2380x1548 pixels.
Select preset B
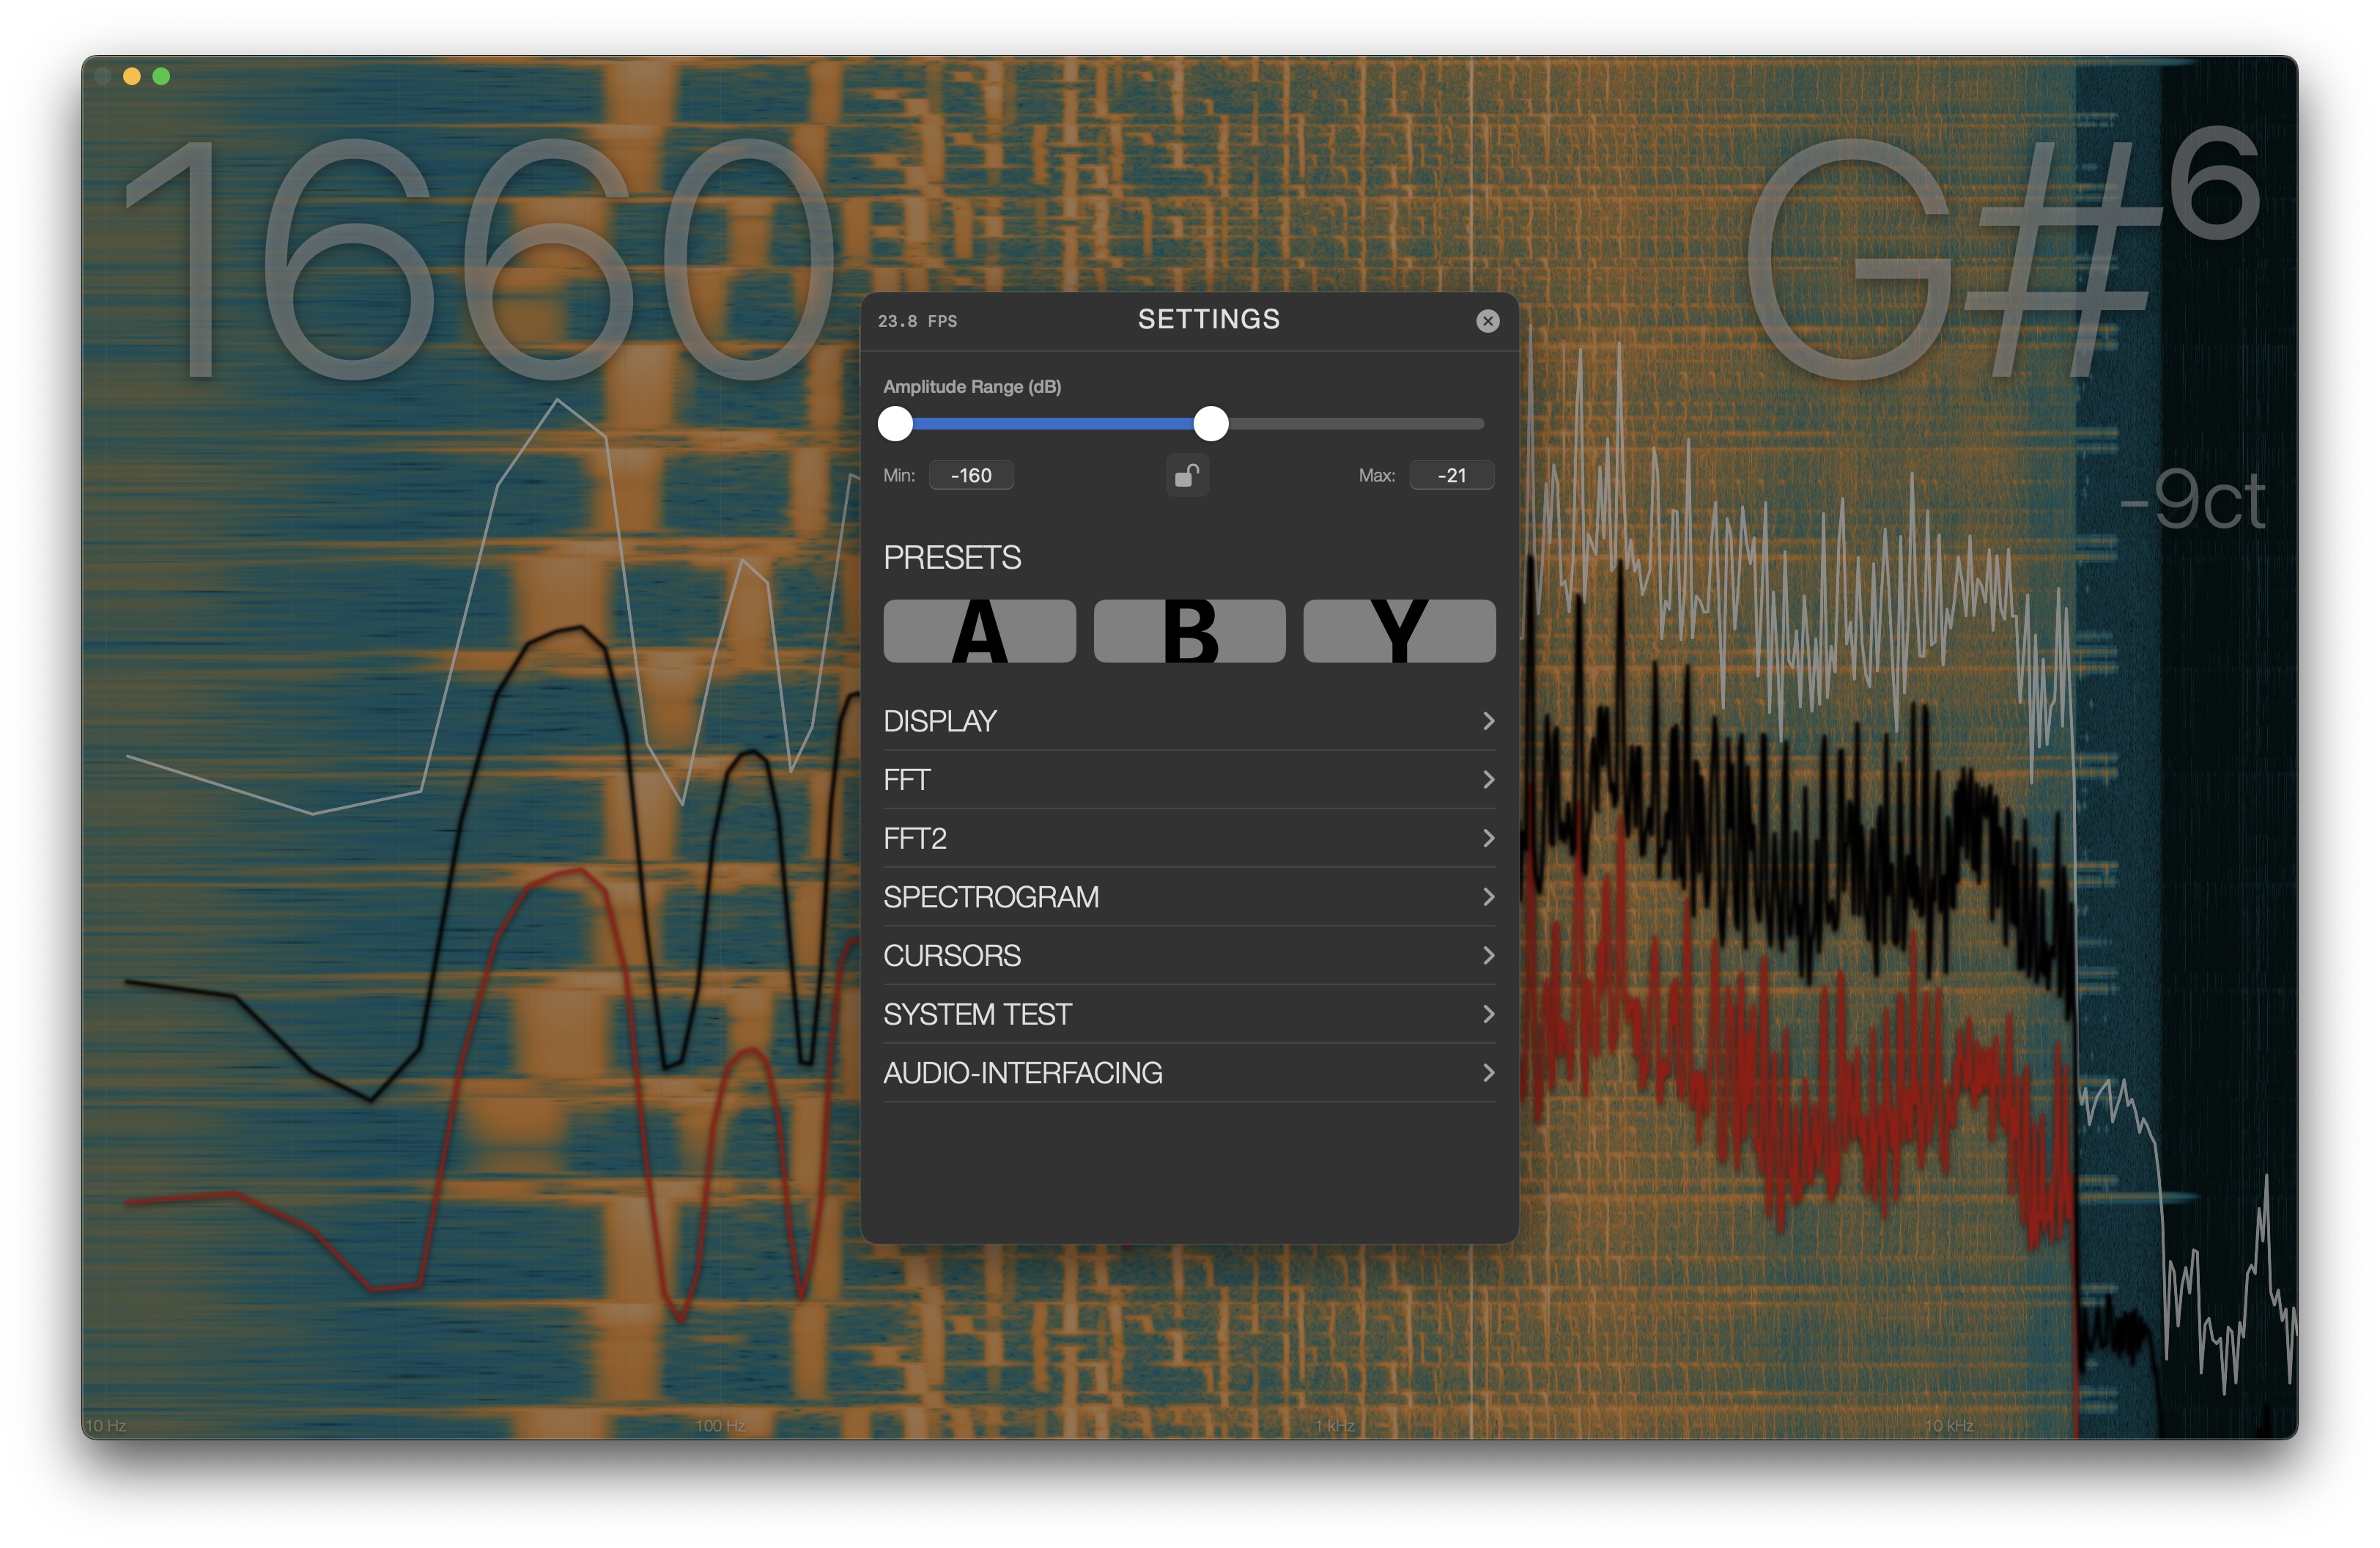point(1189,630)
